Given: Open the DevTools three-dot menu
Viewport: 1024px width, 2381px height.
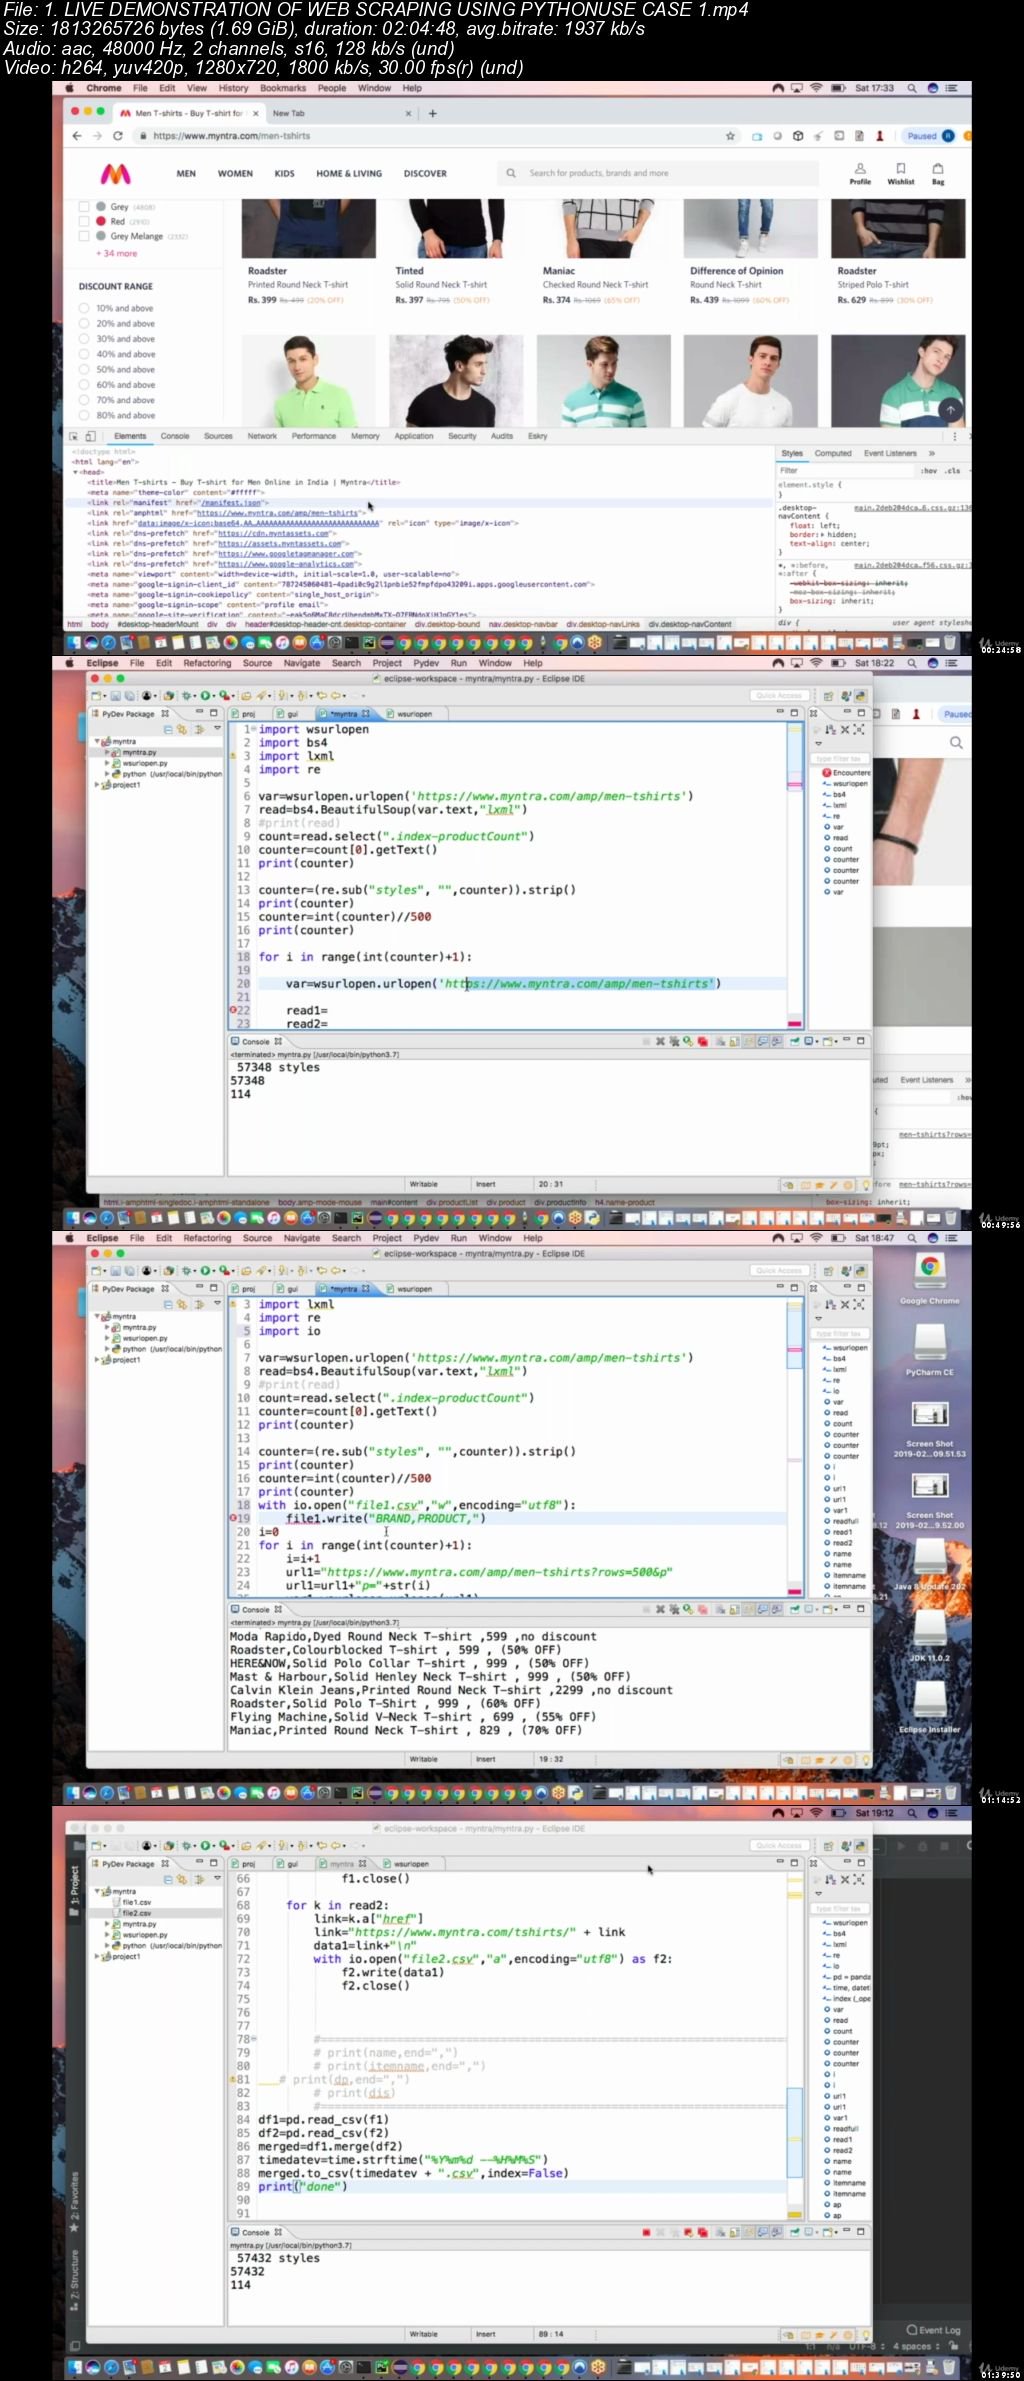Looking at the screenshot, I should click(955, 436).
